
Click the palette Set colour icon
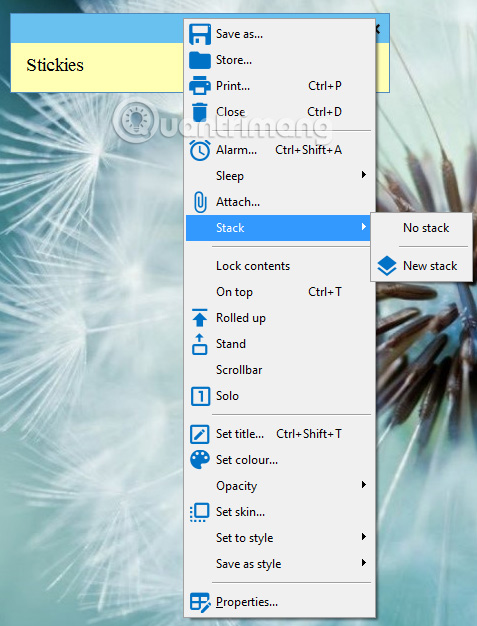[200, 460]
